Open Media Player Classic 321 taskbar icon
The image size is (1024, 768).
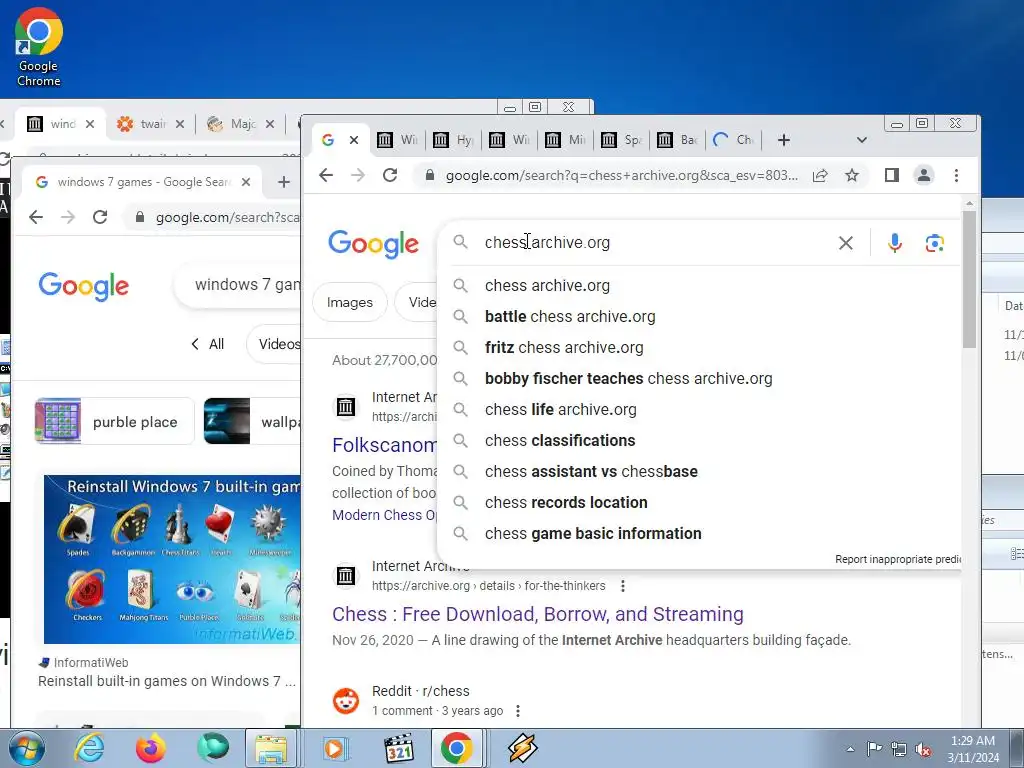(398, 748)
